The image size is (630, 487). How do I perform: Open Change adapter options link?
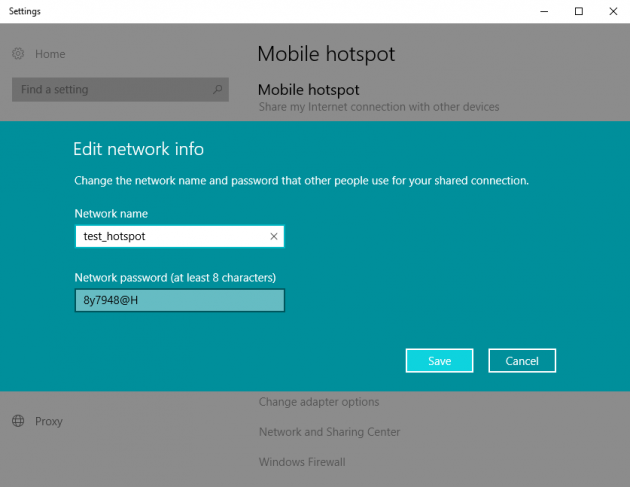coord(319,402)
